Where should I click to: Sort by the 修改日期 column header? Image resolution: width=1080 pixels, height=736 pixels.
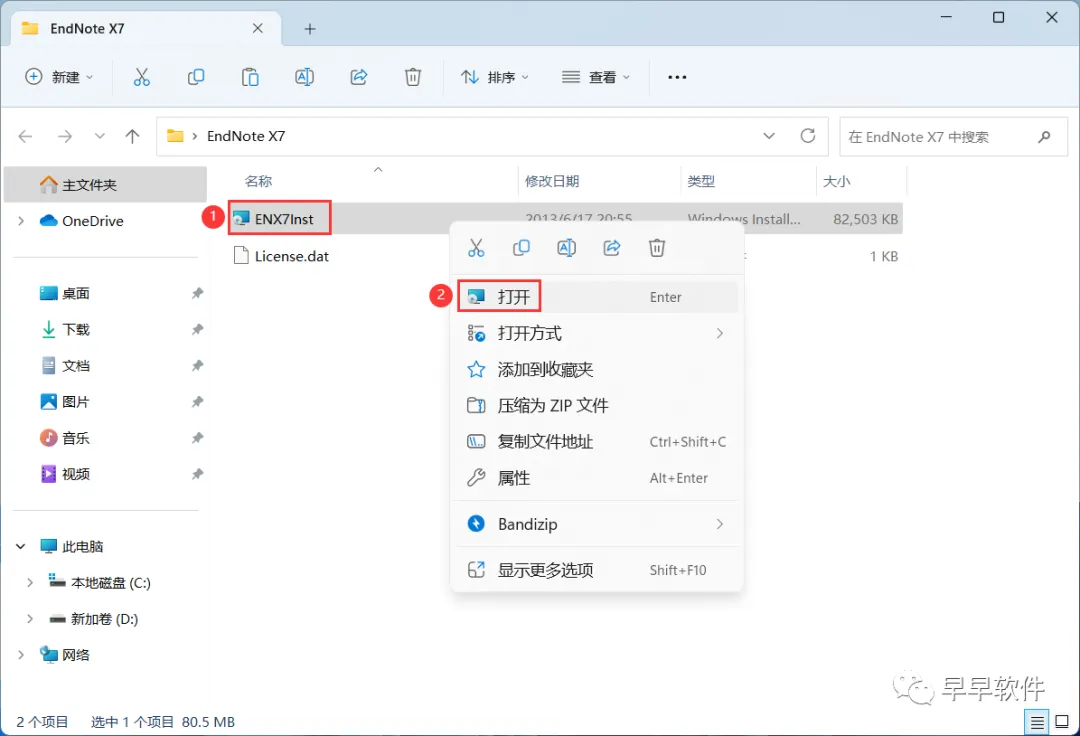[552, 181]
